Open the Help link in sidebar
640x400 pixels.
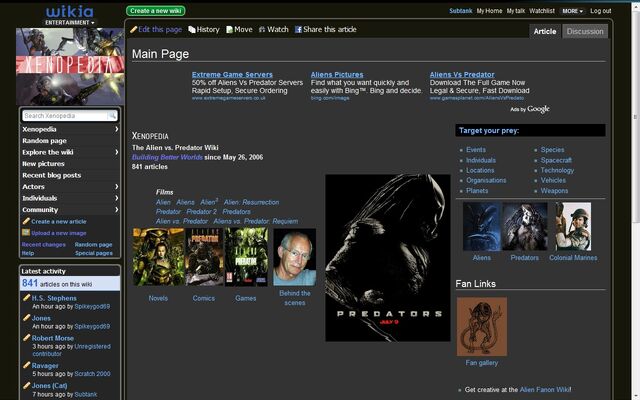pos(28,253)
